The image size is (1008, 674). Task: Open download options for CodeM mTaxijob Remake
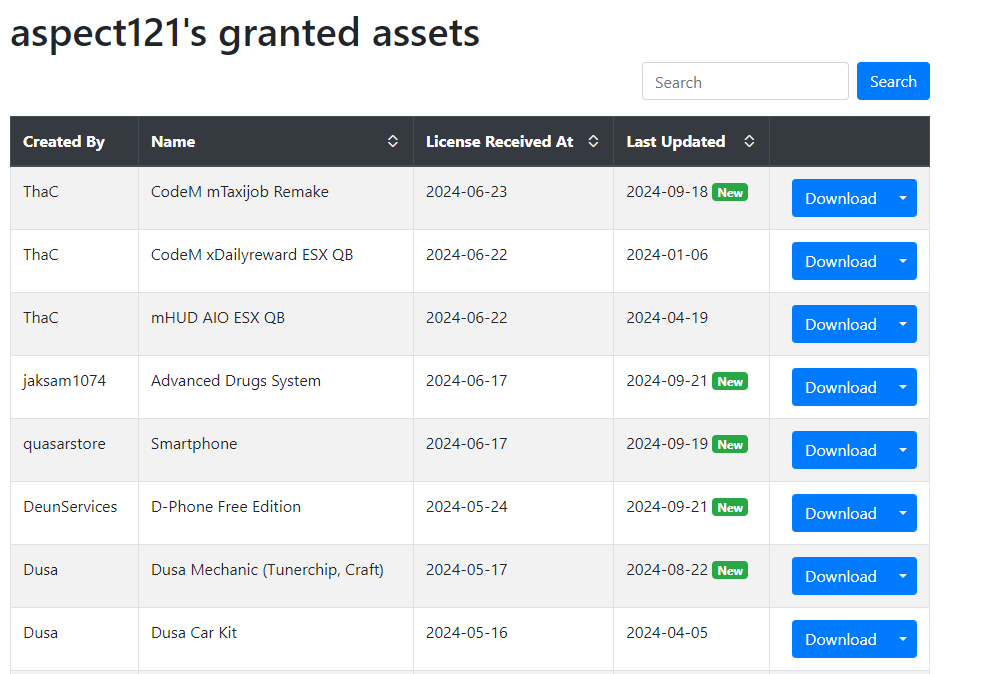tap(903, 198)
